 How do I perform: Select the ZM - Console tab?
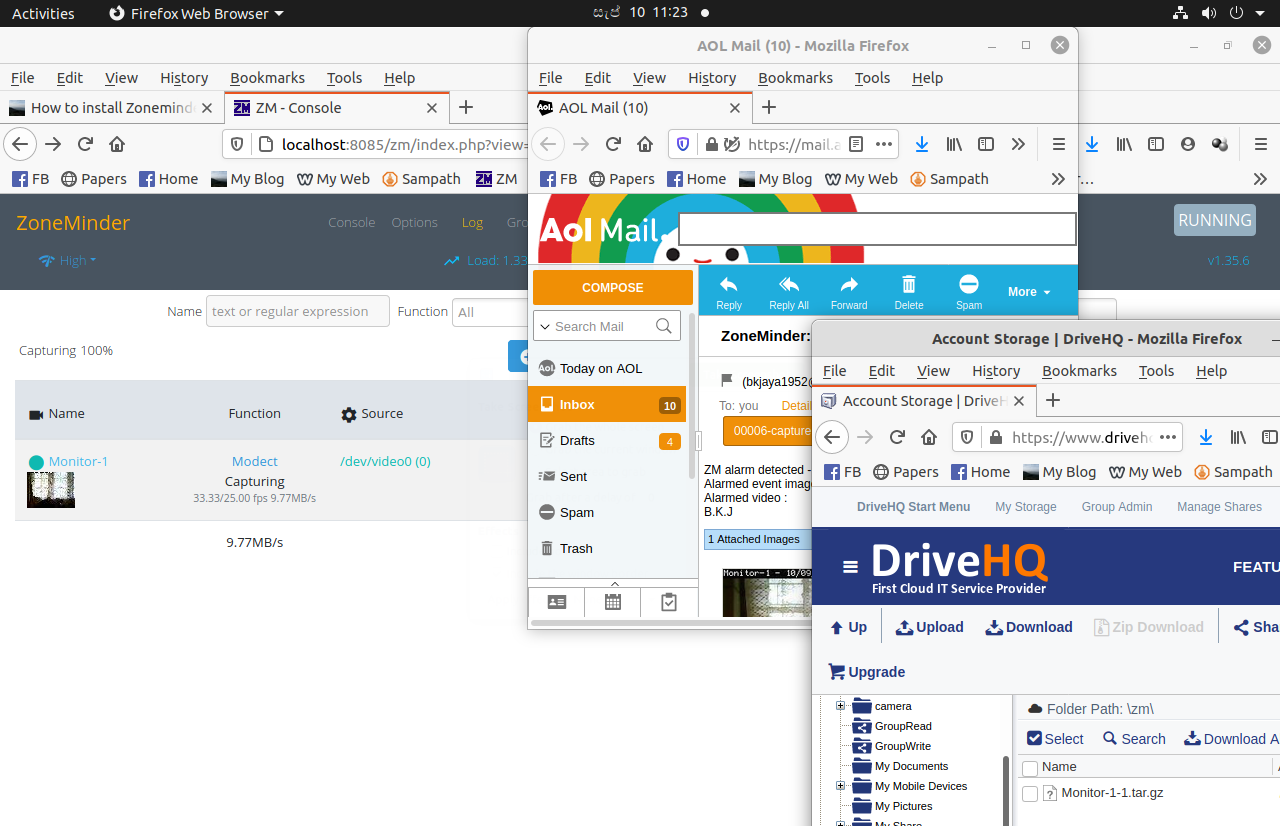[x=336, y=107]
